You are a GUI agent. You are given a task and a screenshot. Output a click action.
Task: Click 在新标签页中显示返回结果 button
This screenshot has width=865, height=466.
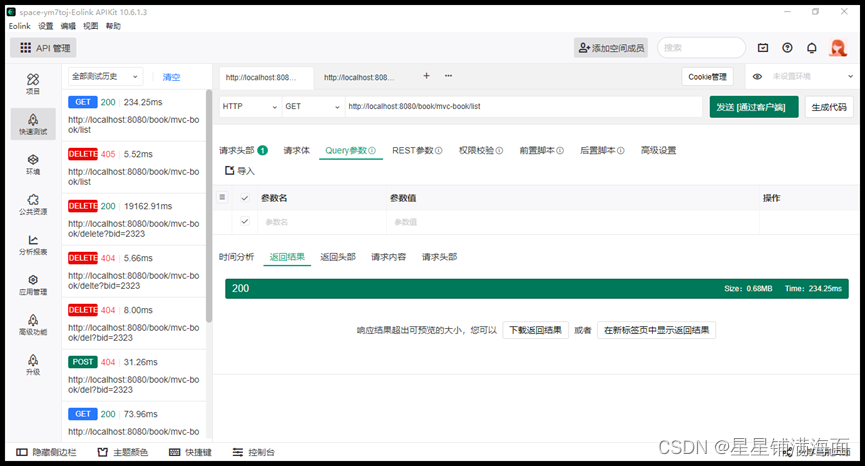[x=656, y=330]
